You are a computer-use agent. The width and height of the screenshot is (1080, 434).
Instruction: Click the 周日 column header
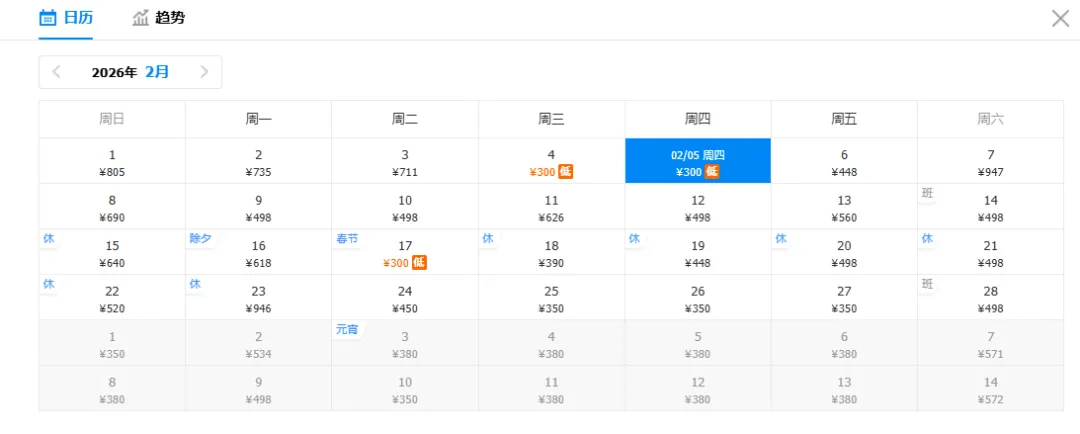112,119
